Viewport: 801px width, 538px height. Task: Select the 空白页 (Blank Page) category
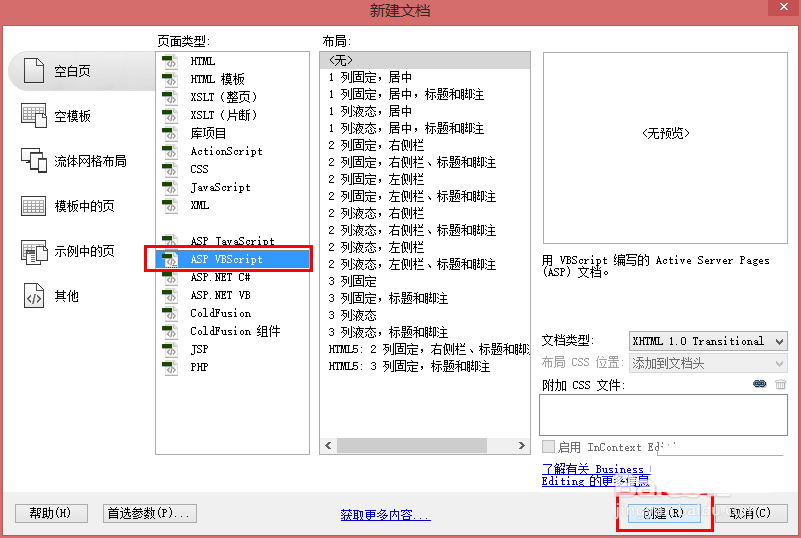point(82,71)
